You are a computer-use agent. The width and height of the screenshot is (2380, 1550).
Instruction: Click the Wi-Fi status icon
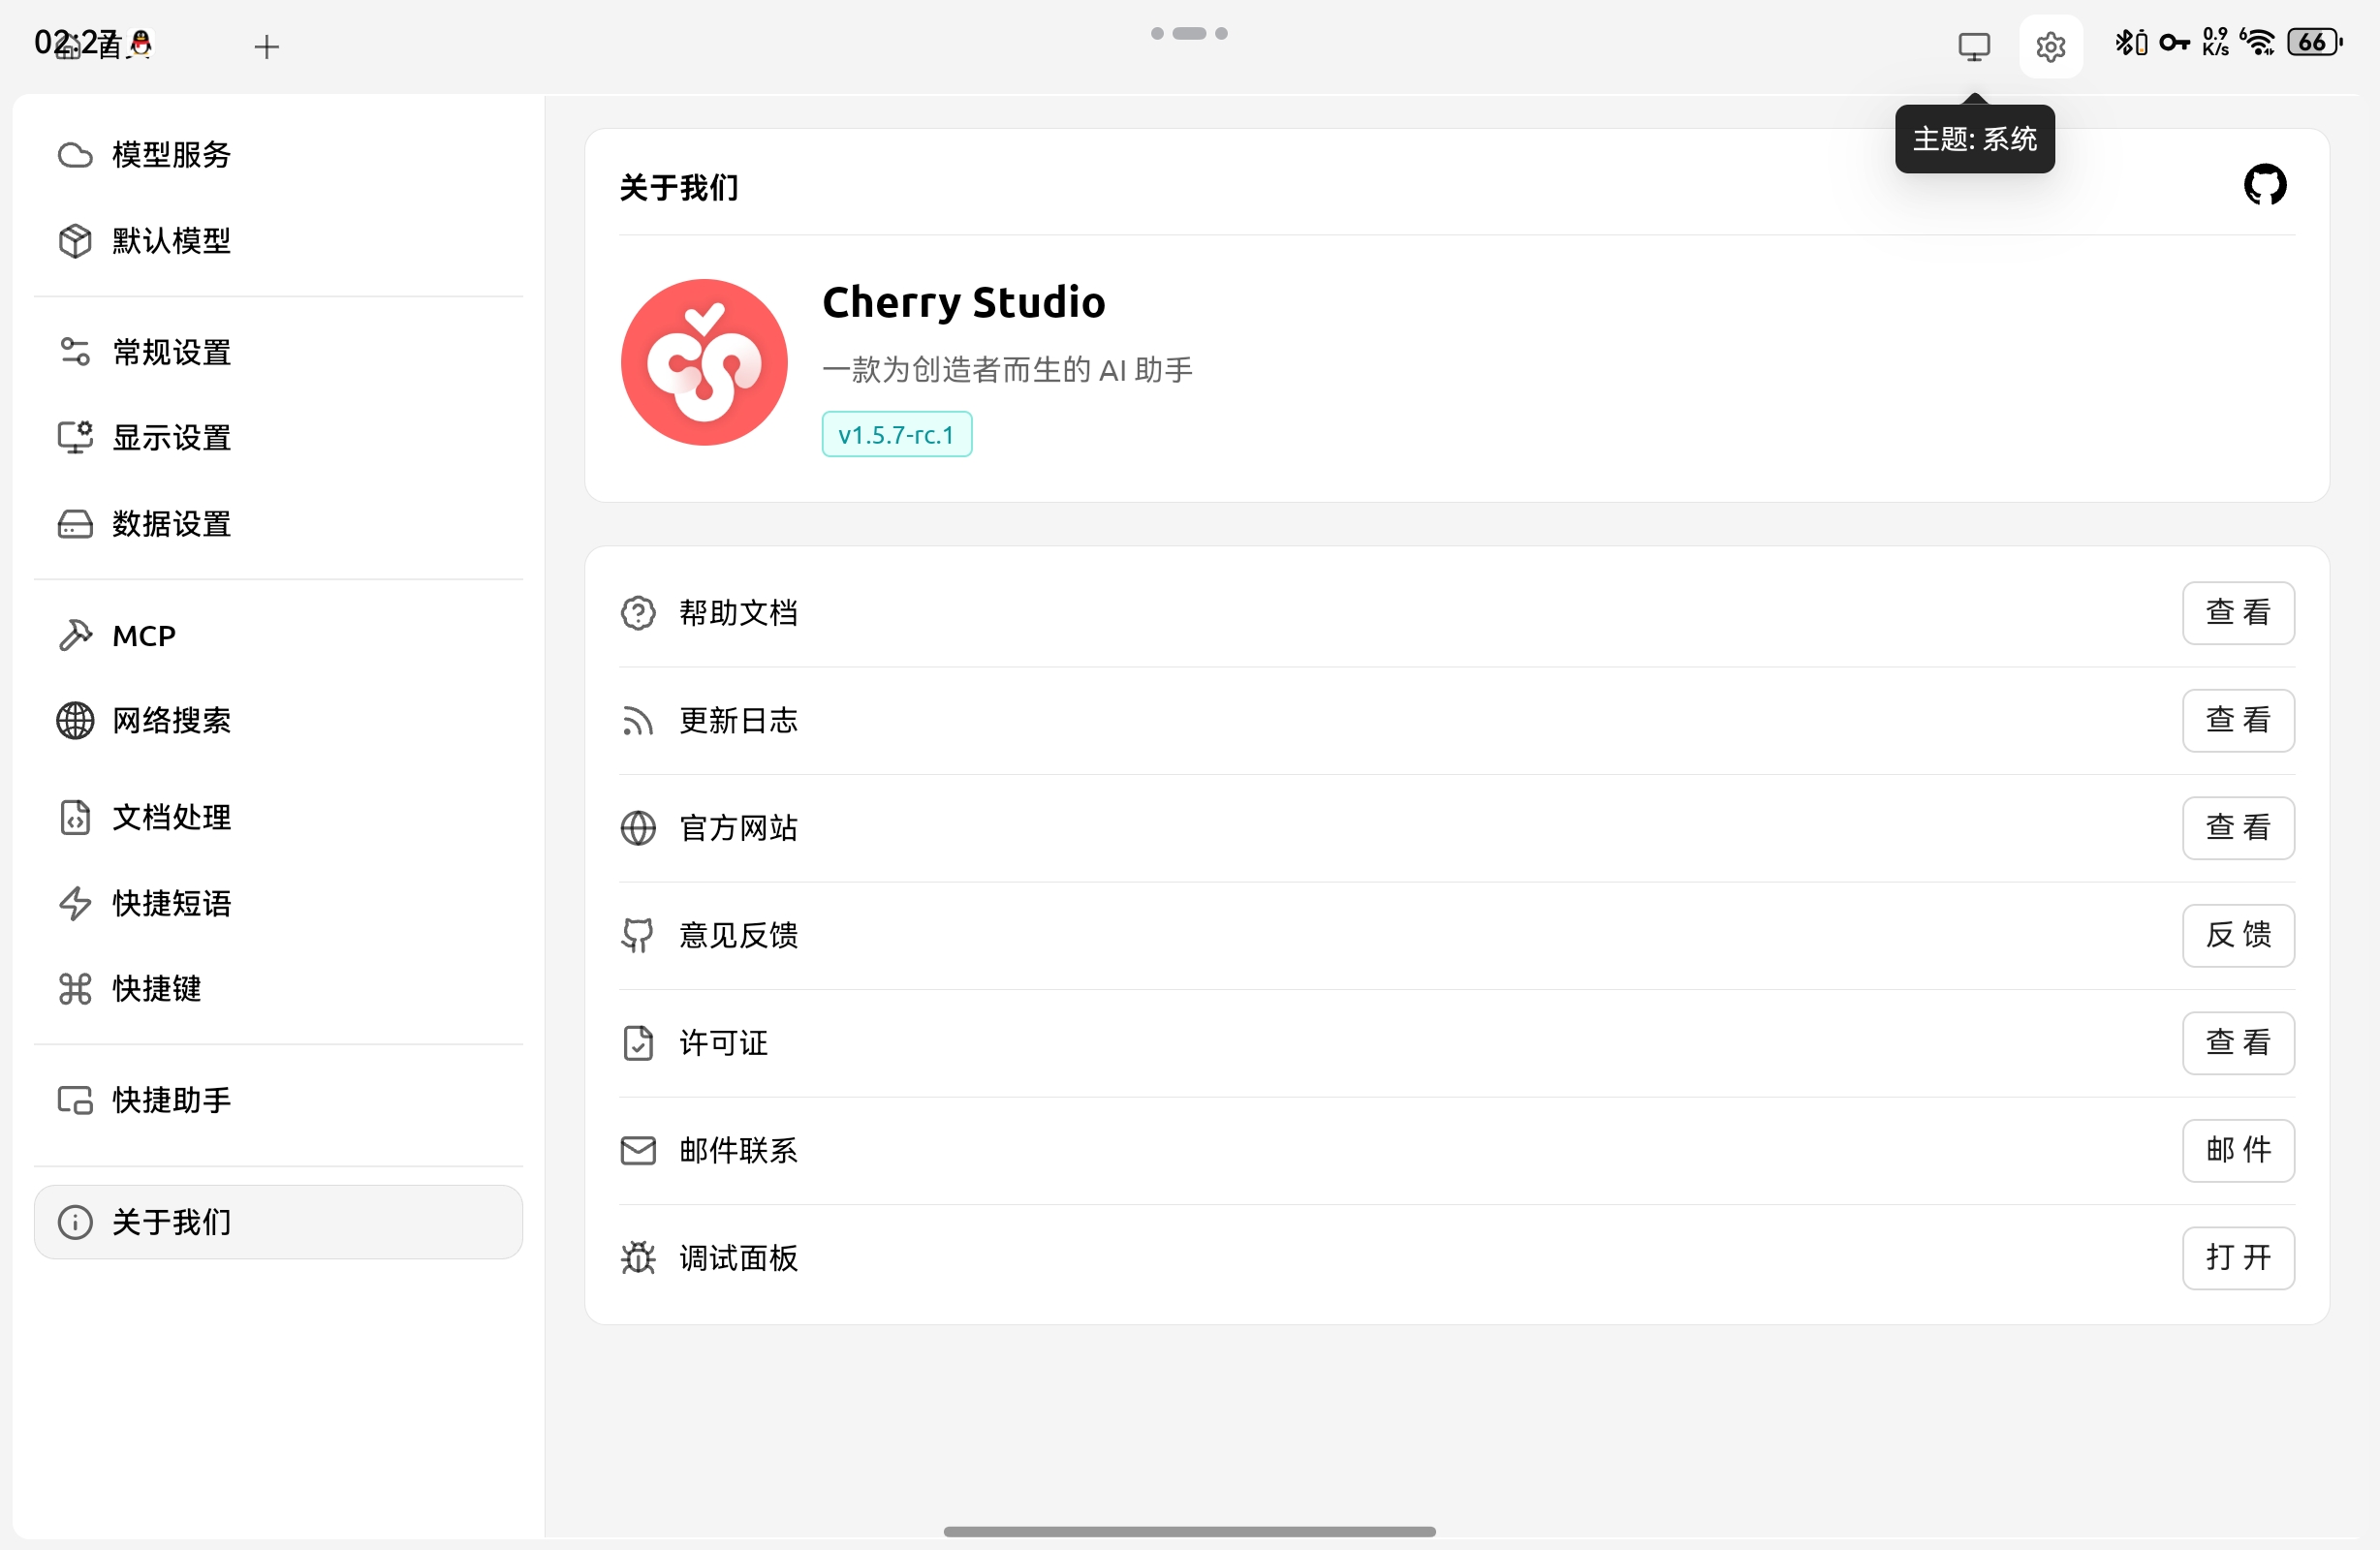pyautogui.click(x=2257, y=42)
